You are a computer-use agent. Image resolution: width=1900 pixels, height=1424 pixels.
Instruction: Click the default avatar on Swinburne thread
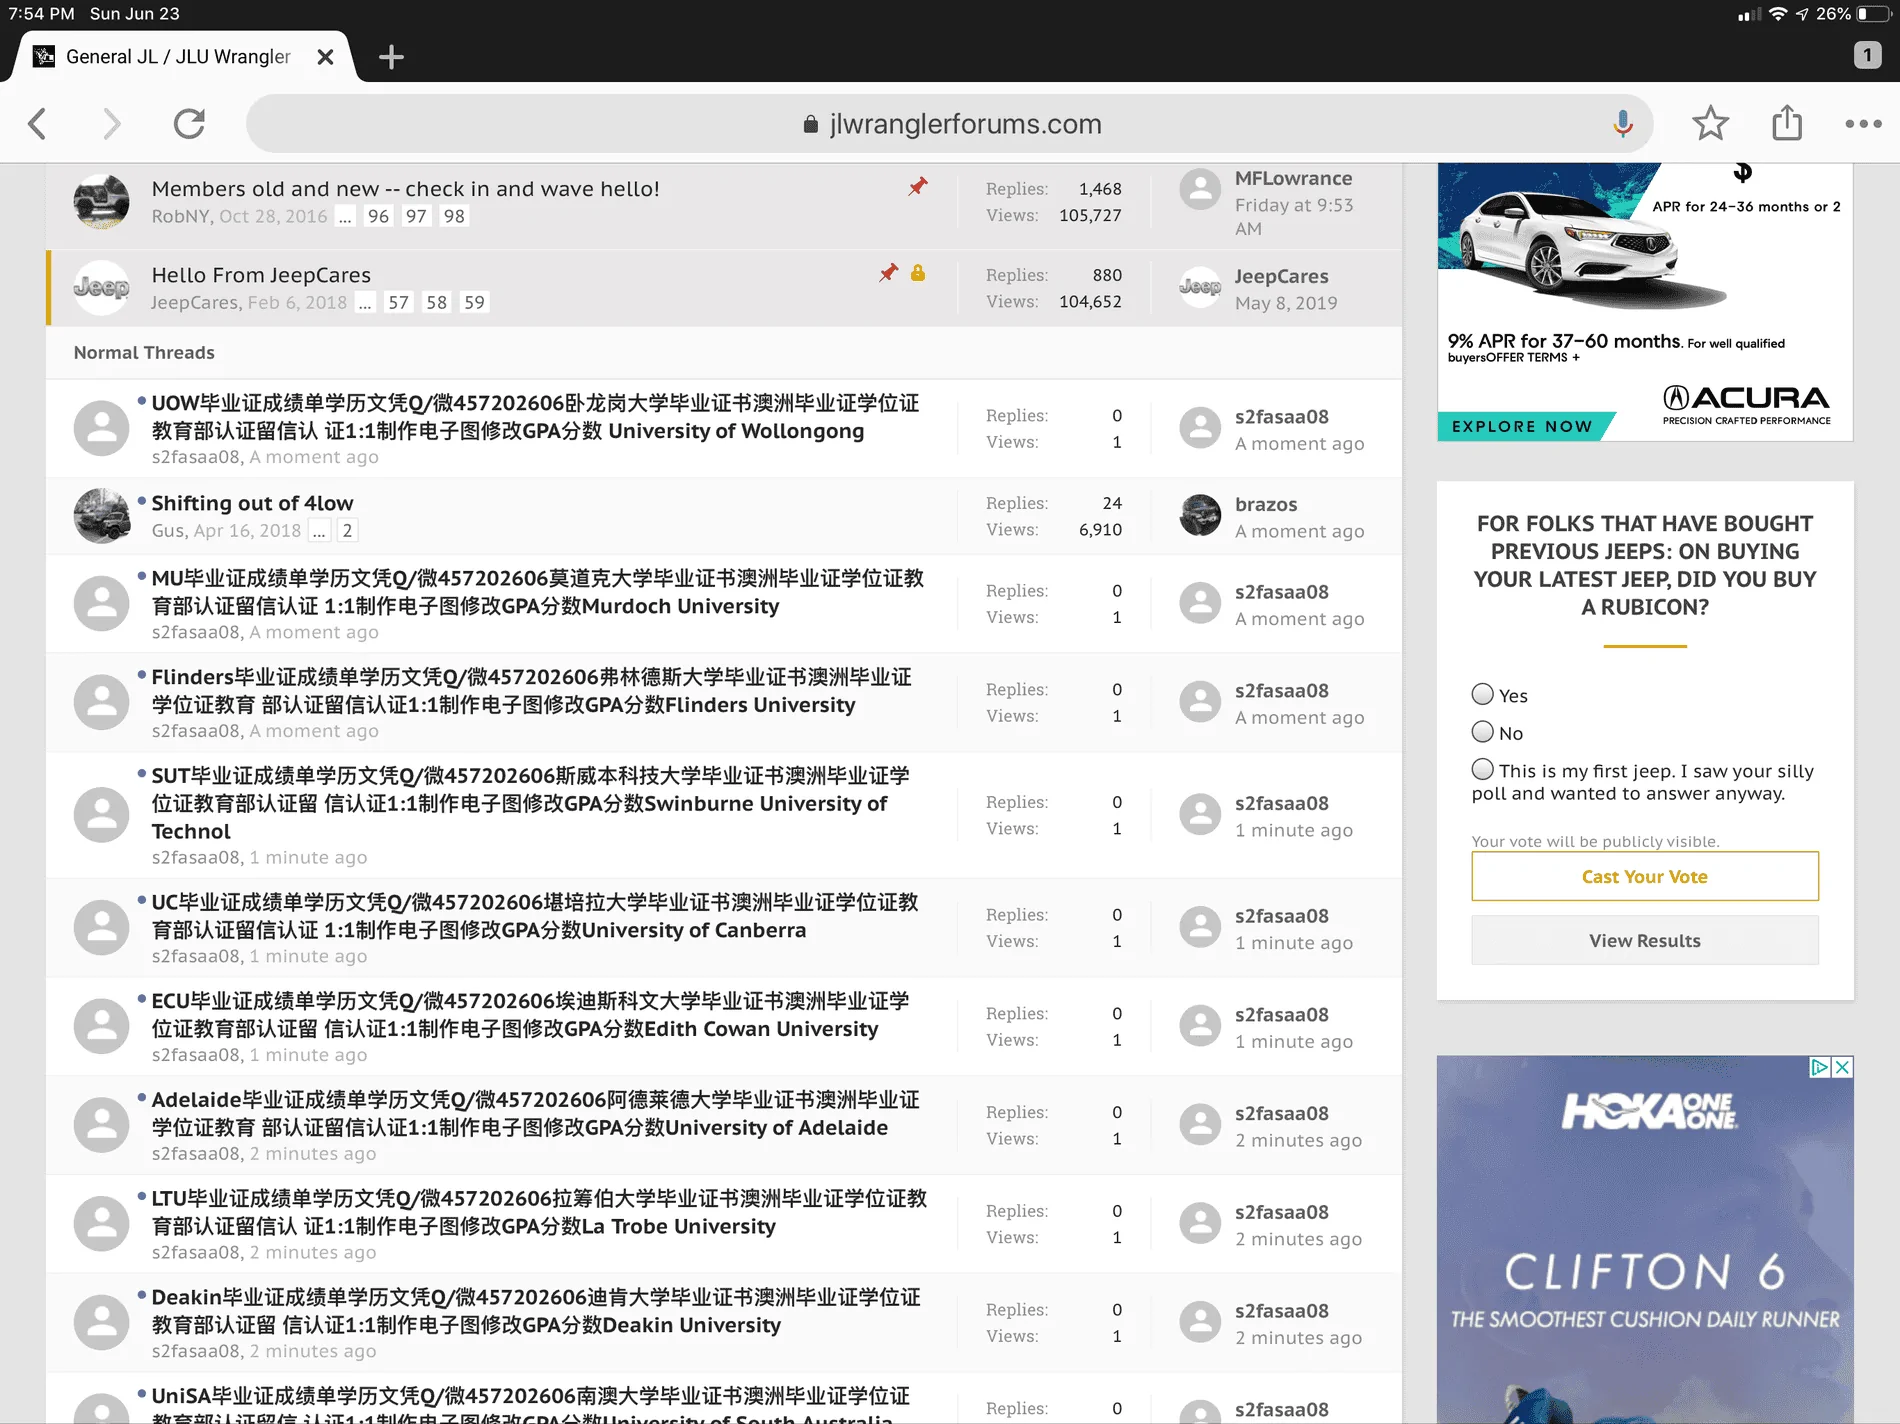click(x=101, y=814)
